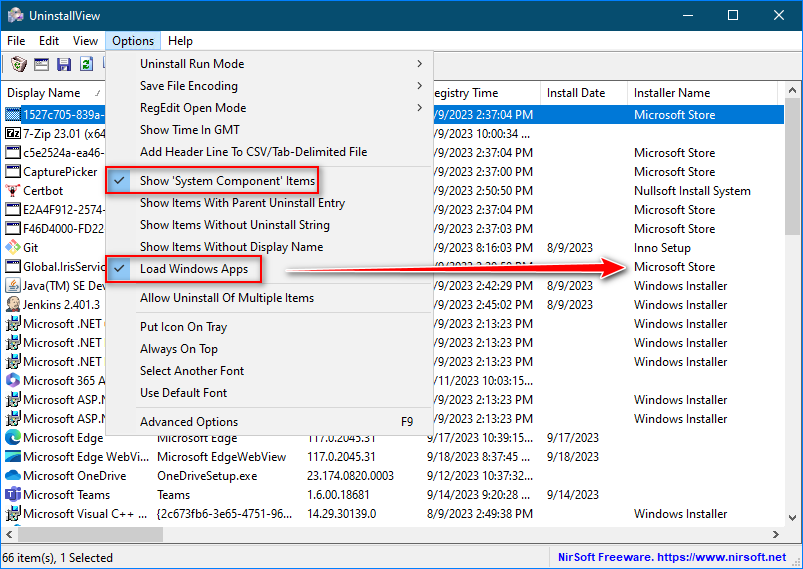Click the green Refresh toolbar icon
This screenshot has height=569, width=803.
click(86, 64)
